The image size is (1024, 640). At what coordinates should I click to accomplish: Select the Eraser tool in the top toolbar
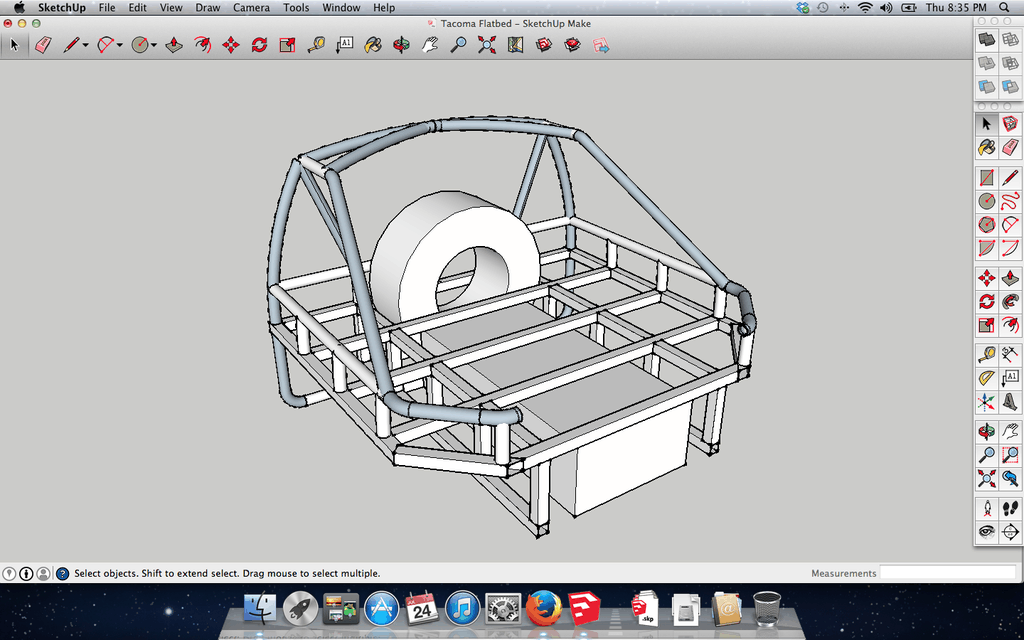43,45
